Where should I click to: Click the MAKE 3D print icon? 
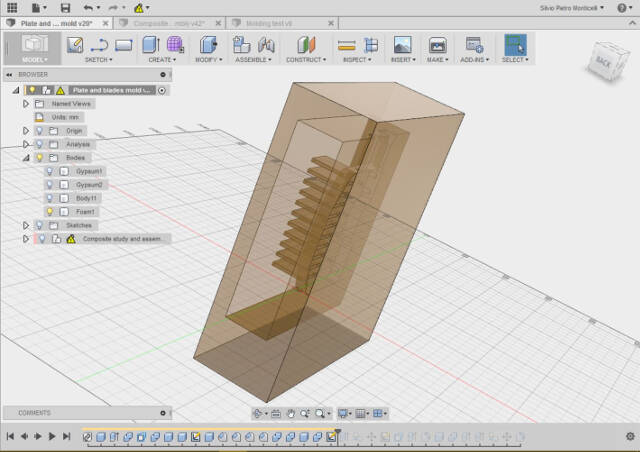point(437,45)
